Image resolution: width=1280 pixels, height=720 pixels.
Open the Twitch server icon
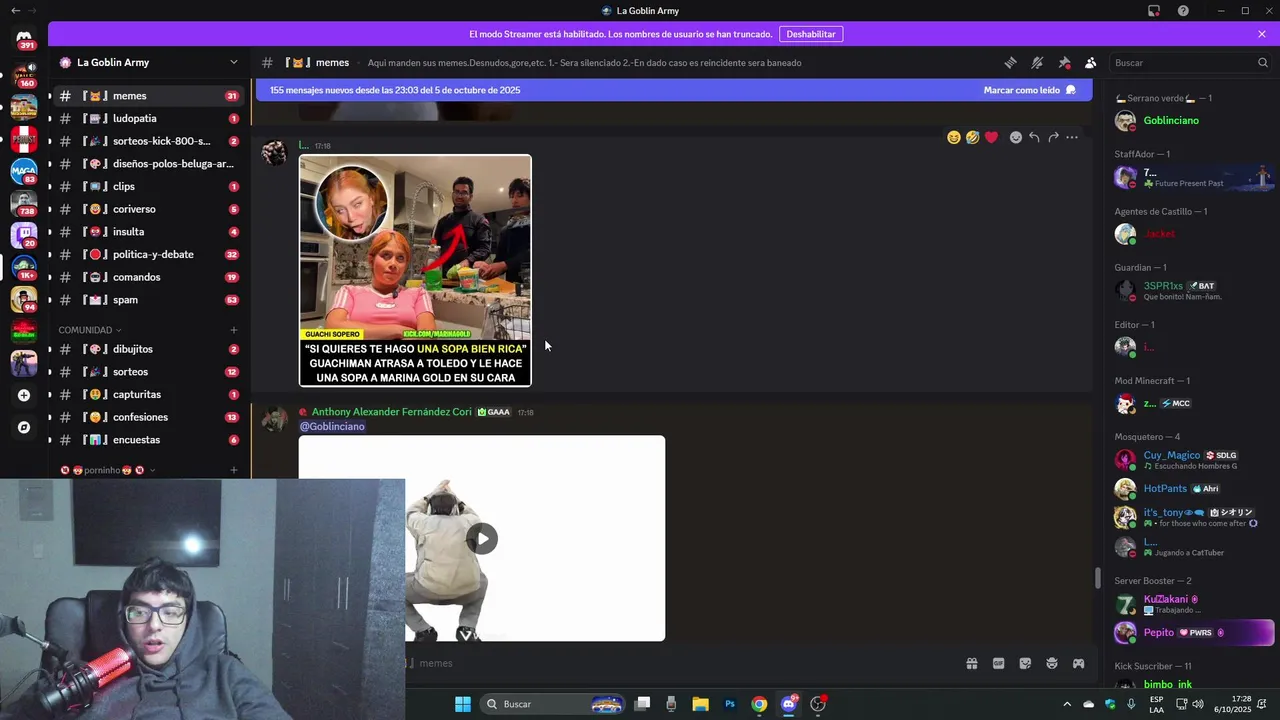24,235
